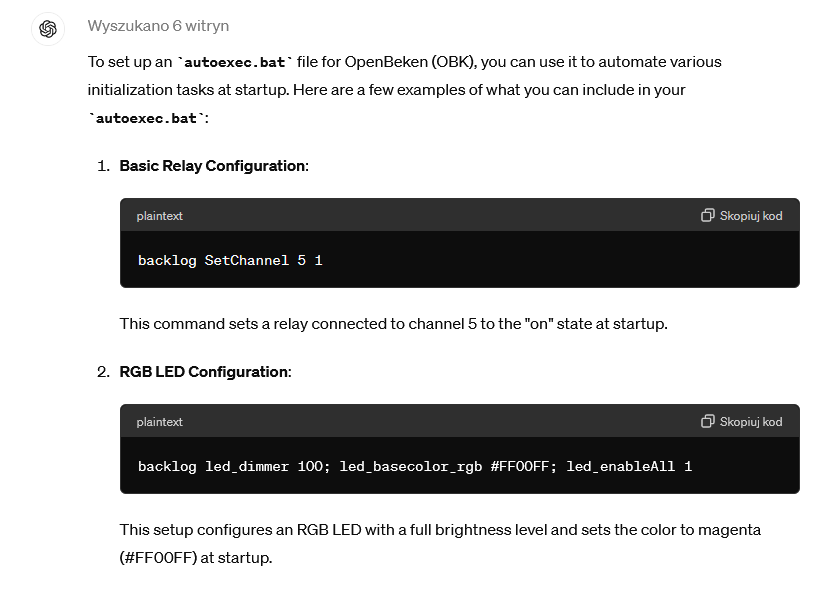Click copy icon in led_dimmer code block
The width and height of the screenshot is (839, 594).
coord(708,422)
